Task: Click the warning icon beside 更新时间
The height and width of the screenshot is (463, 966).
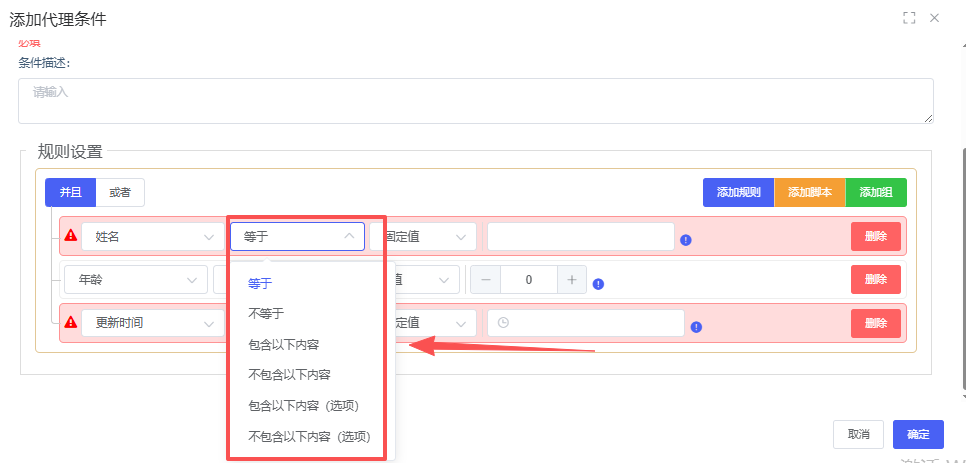Action: tap(71, 323)
